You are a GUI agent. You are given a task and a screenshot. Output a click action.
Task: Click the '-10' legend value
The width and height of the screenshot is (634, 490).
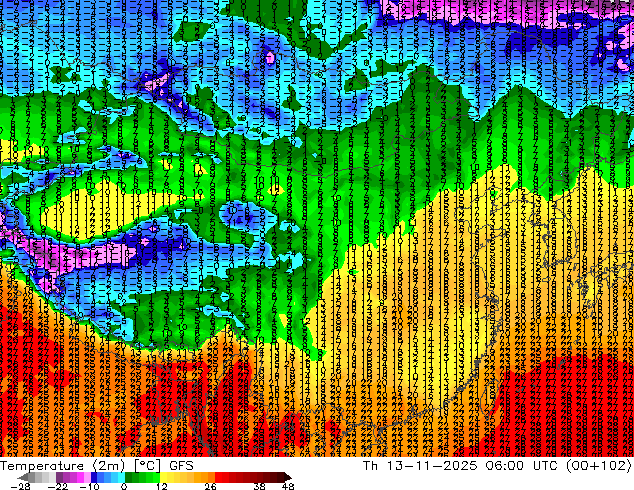[89, 486]
